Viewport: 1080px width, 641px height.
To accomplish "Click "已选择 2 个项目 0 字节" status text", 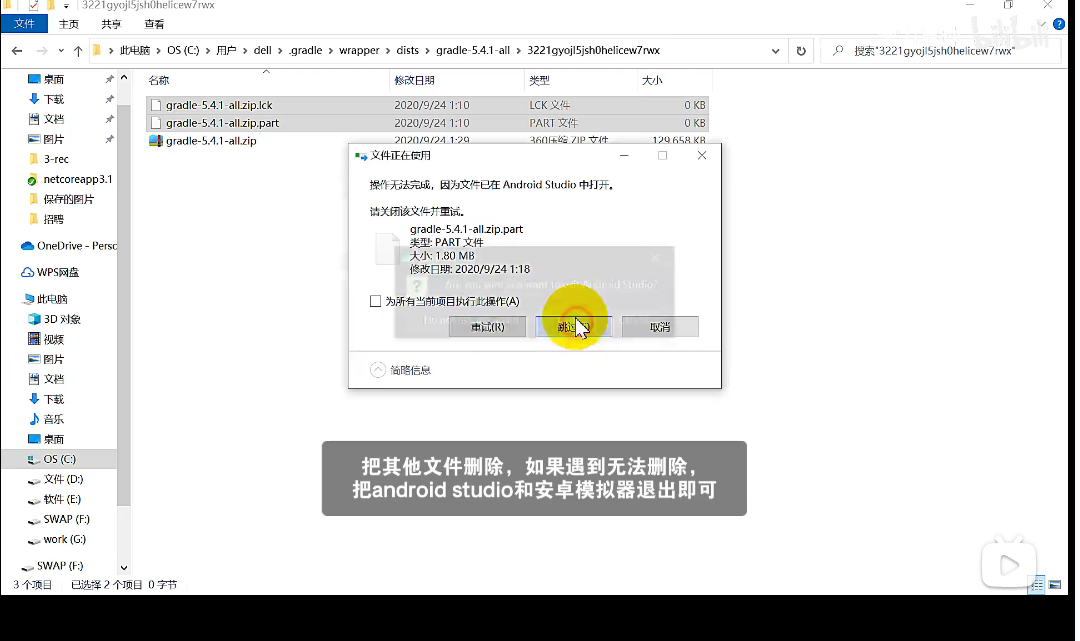I will pos(124,585).
